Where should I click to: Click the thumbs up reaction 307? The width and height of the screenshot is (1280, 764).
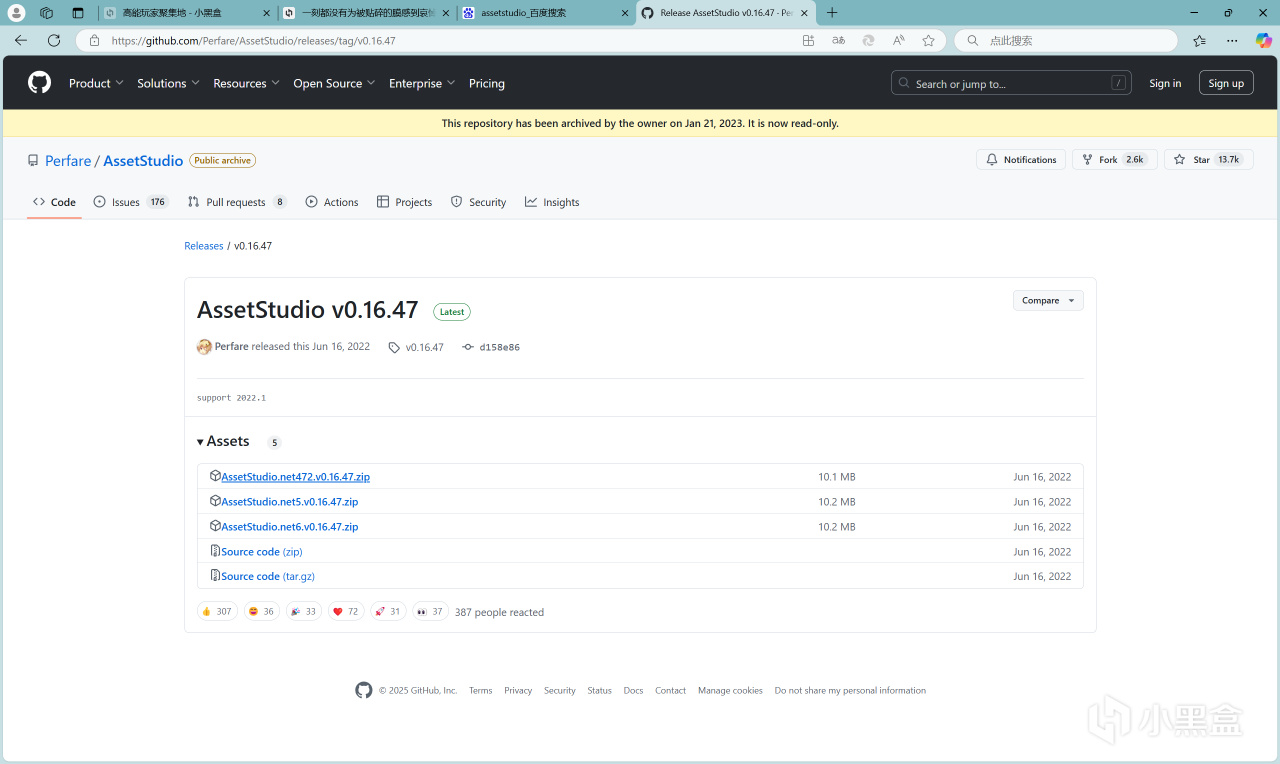(x=217, y=611)
